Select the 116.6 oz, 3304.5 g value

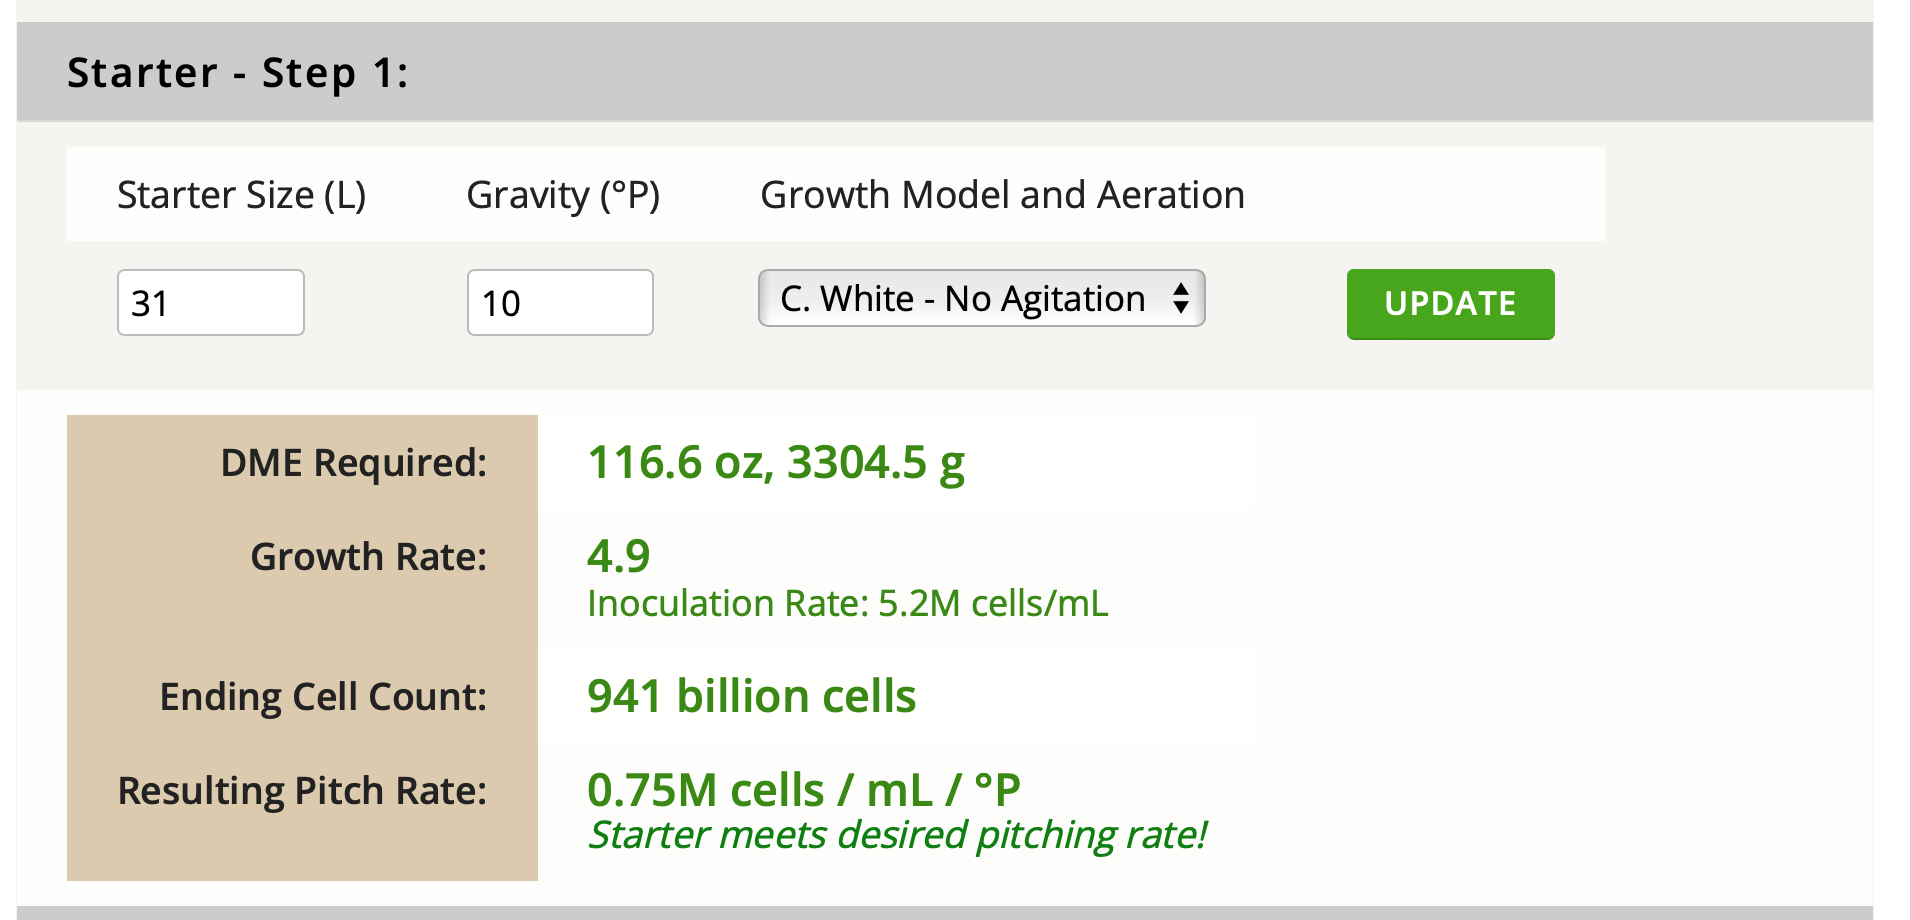(x=775, y=463)
